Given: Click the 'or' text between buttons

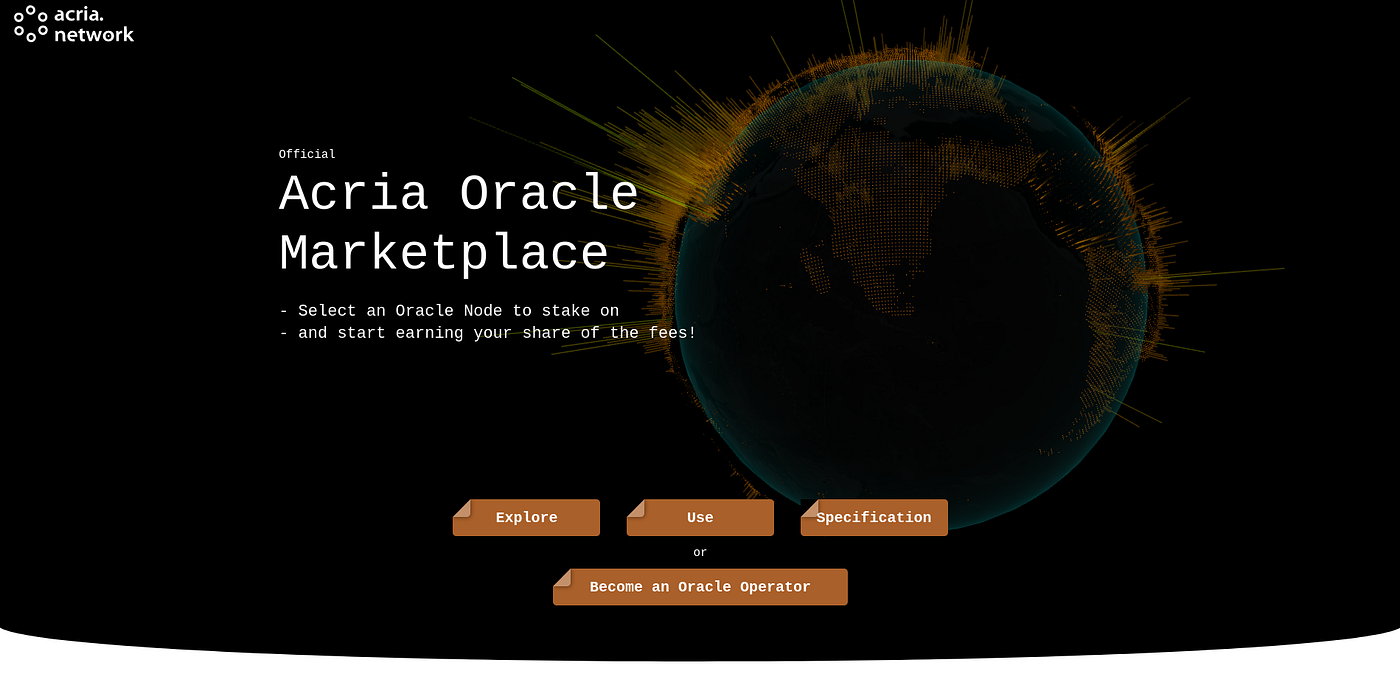Looking at the screenshot, I should (x=700, y=552).
